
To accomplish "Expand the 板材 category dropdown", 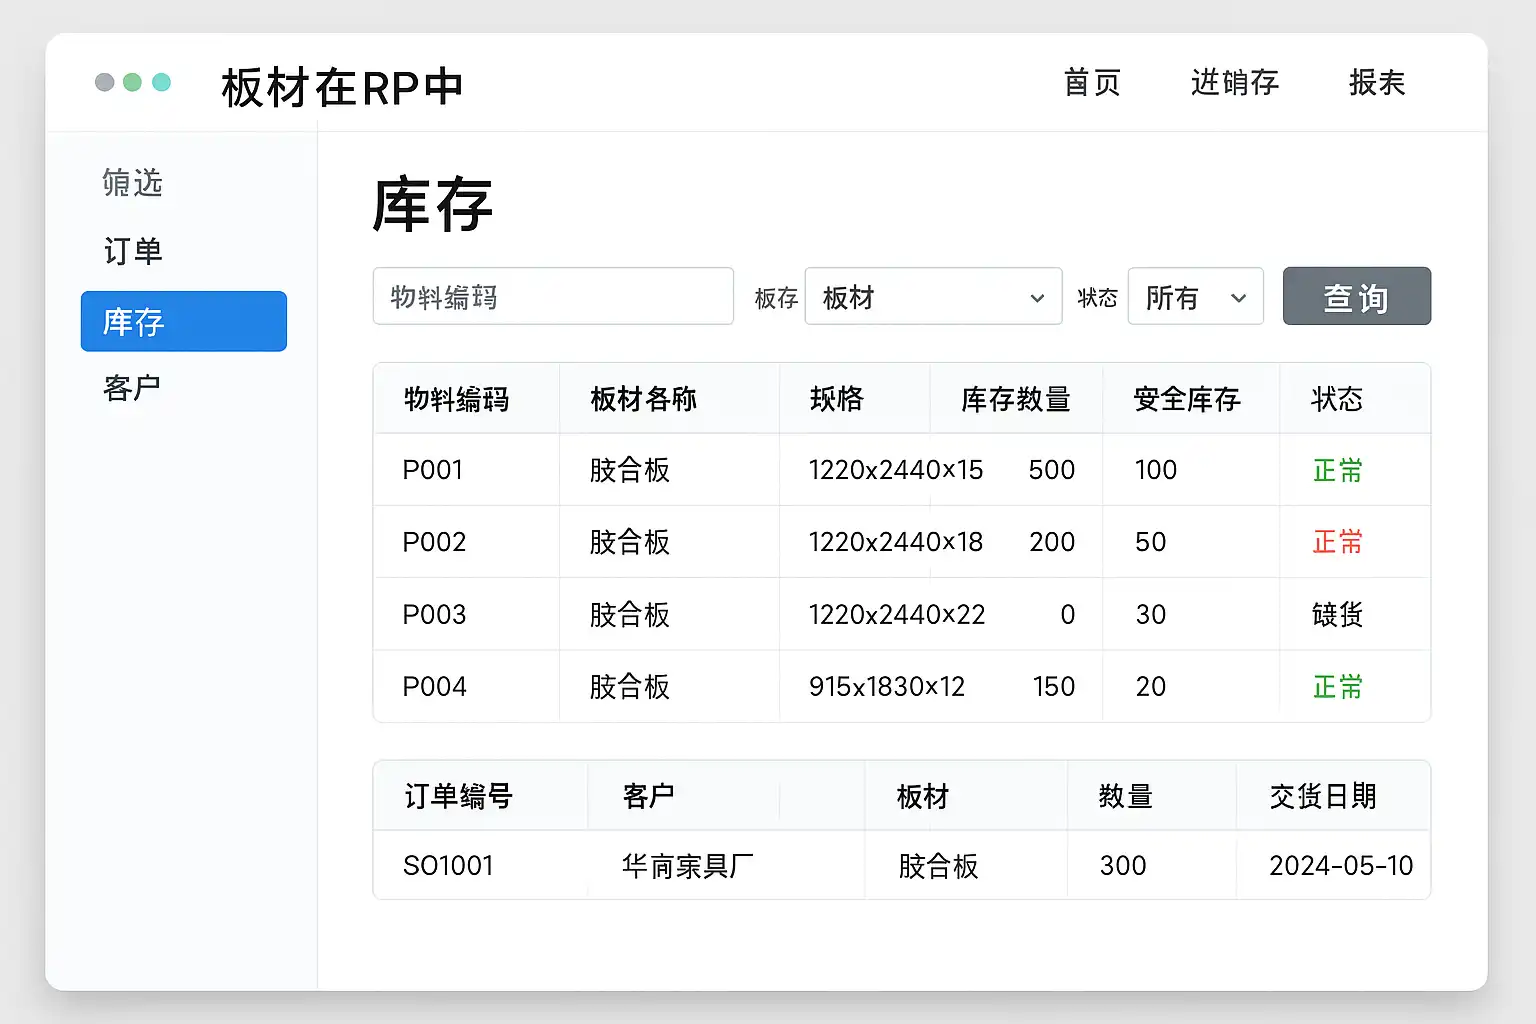I will click(933, 297).
